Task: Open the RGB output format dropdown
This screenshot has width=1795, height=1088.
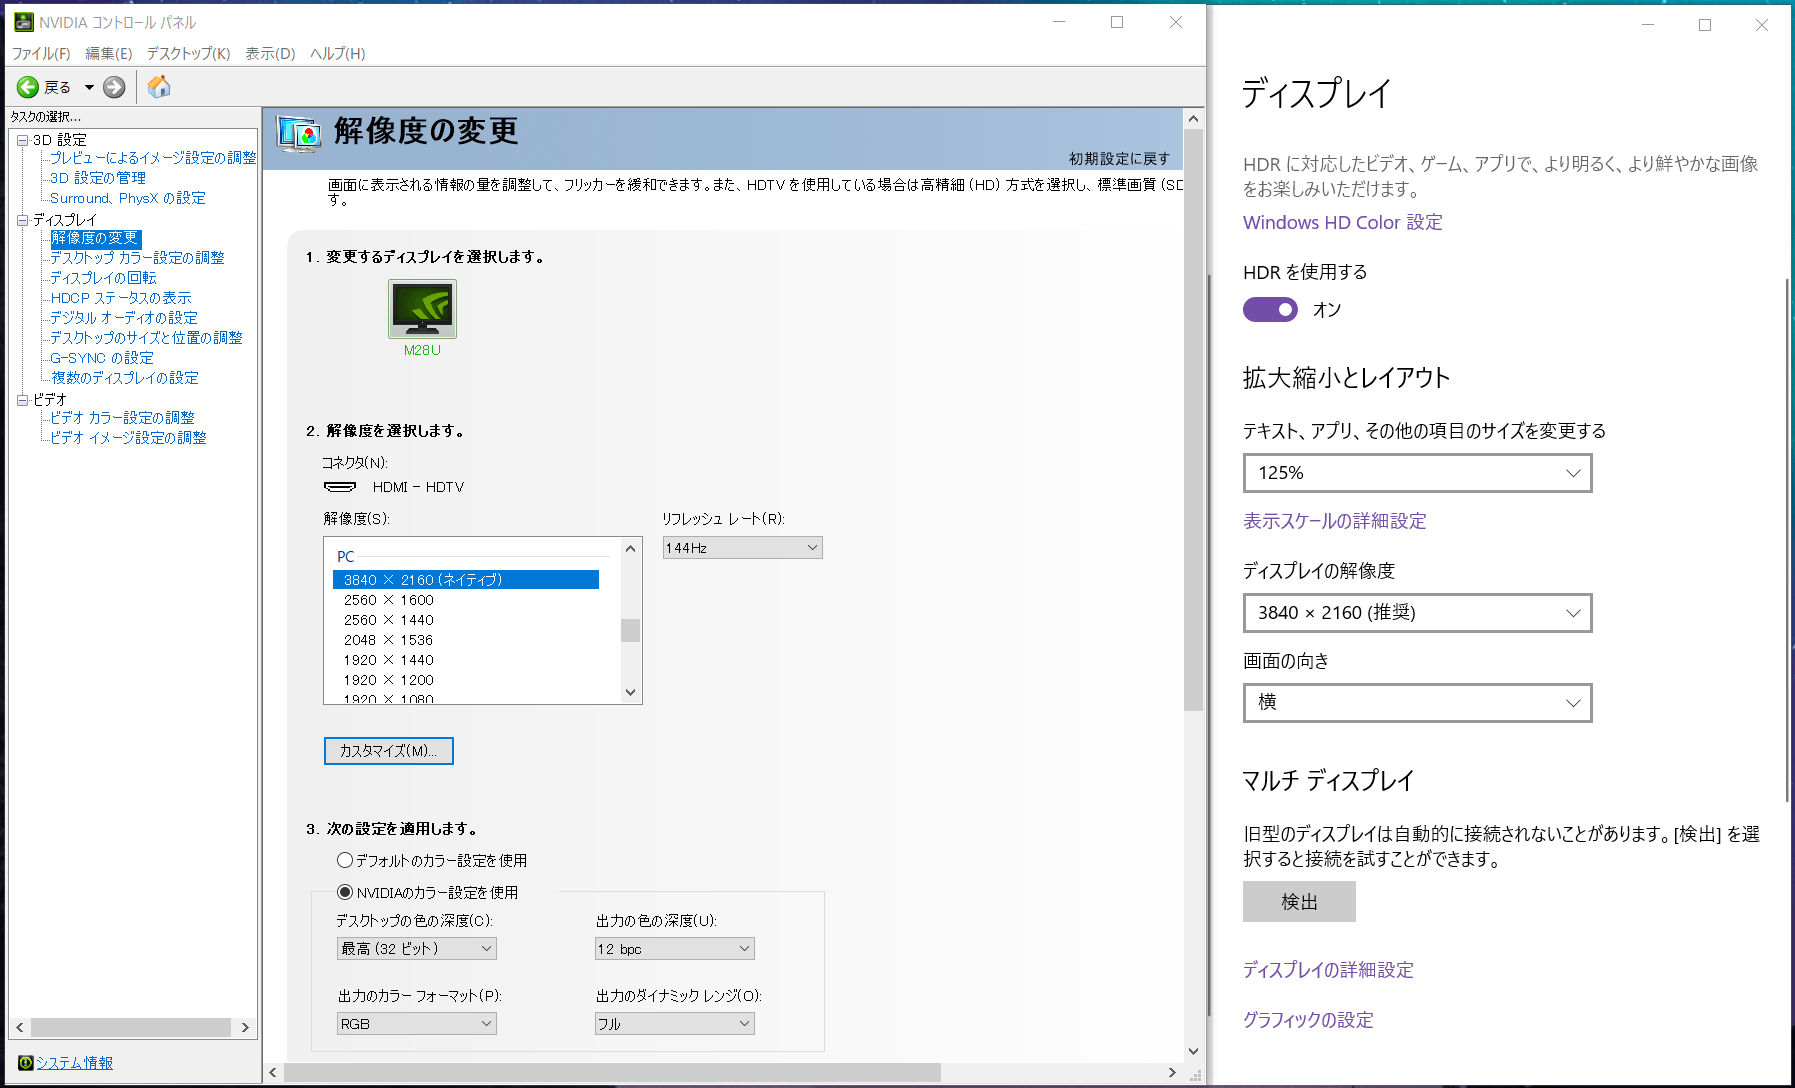Action: click(416, 1024)
